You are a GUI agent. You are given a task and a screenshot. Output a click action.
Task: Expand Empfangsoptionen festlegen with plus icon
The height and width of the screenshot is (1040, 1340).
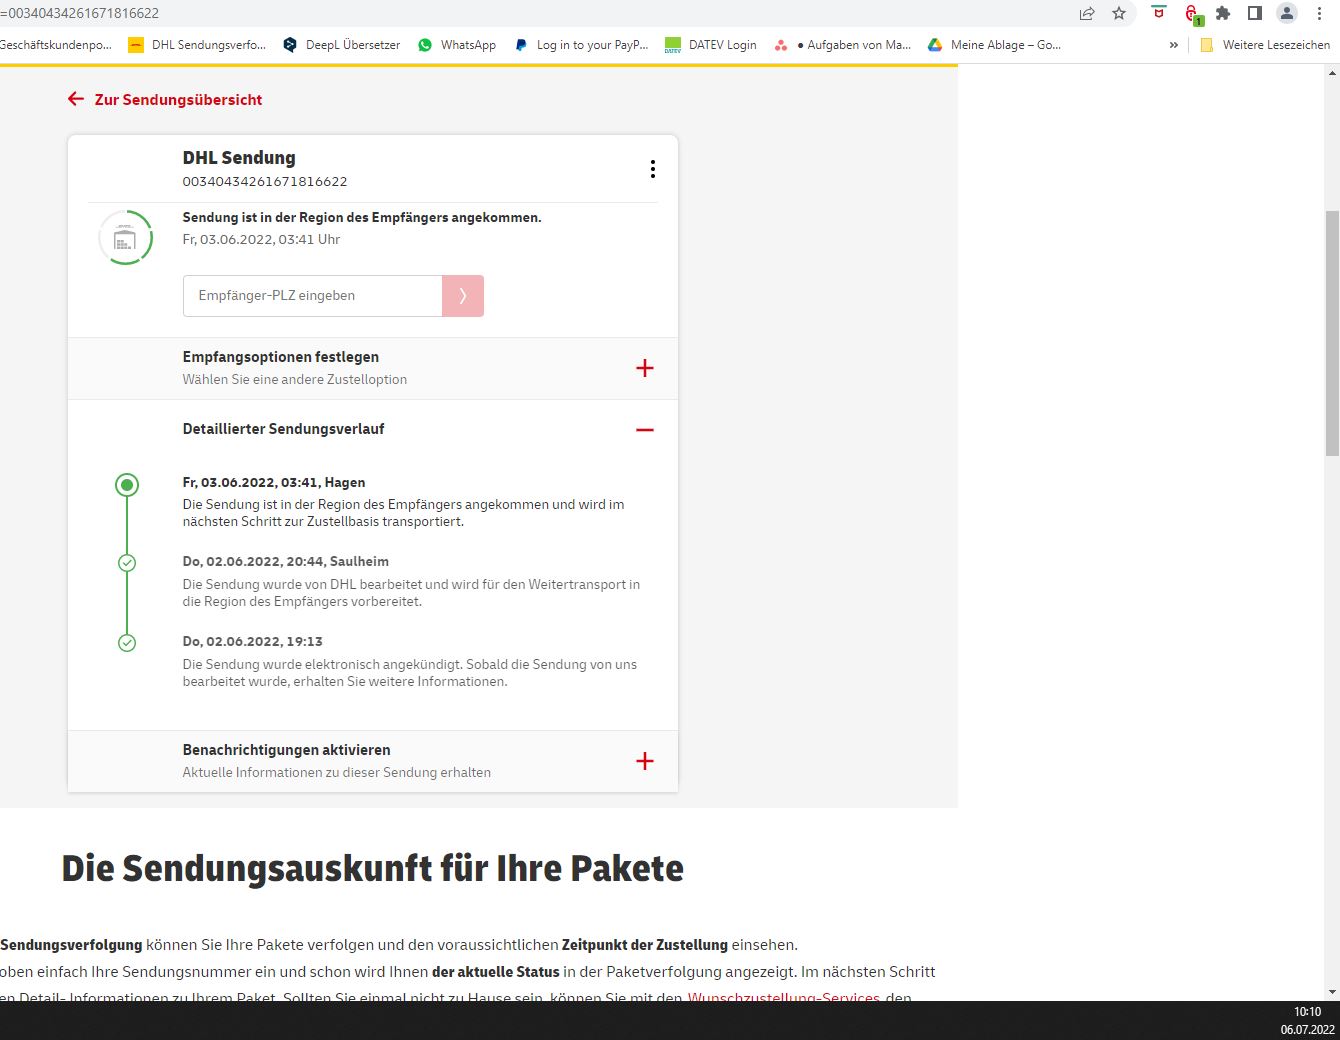pyautogui.click(x=645, y=368)
